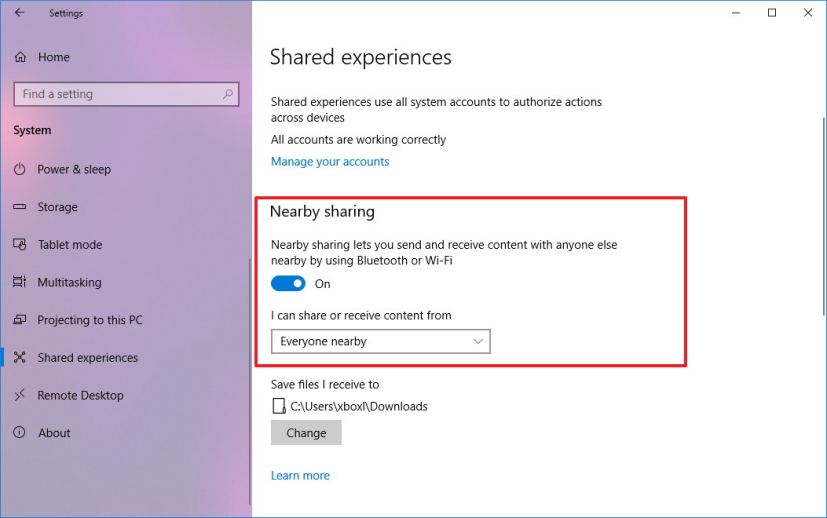Click the Tablet mode icon
This screenshot has width=827, height=518.
point(20,245)
